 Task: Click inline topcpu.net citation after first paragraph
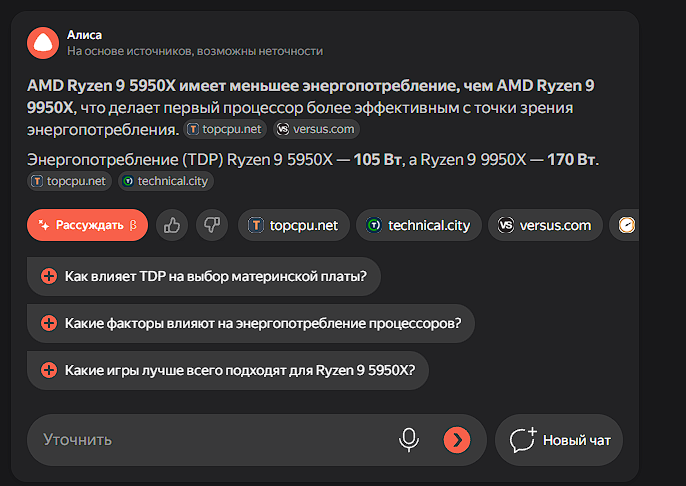225,129
